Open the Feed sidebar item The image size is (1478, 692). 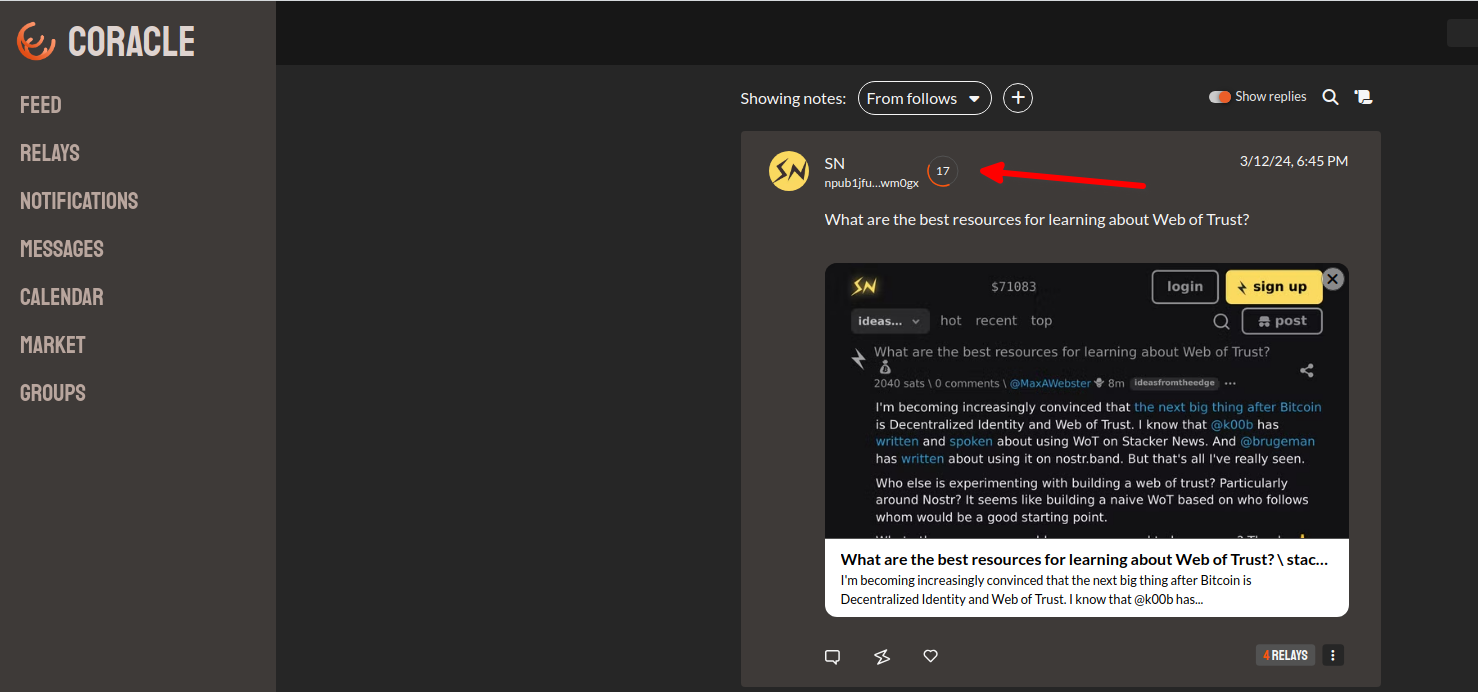pyautogui.click(x=41, y=105)
